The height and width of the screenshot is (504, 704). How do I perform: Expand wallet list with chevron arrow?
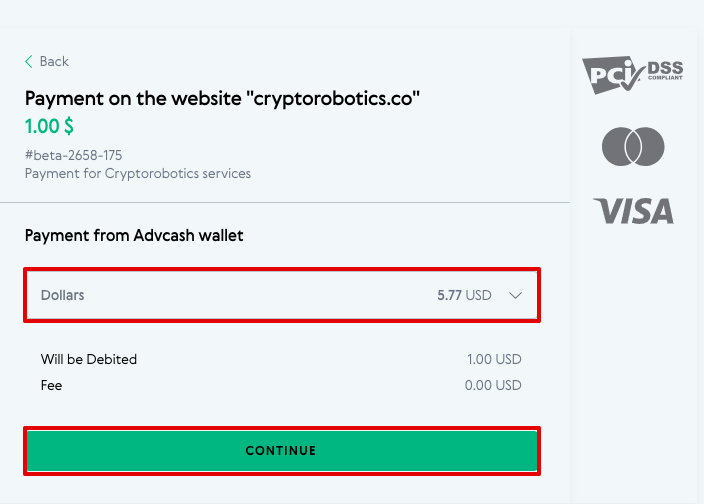[515, 295]
